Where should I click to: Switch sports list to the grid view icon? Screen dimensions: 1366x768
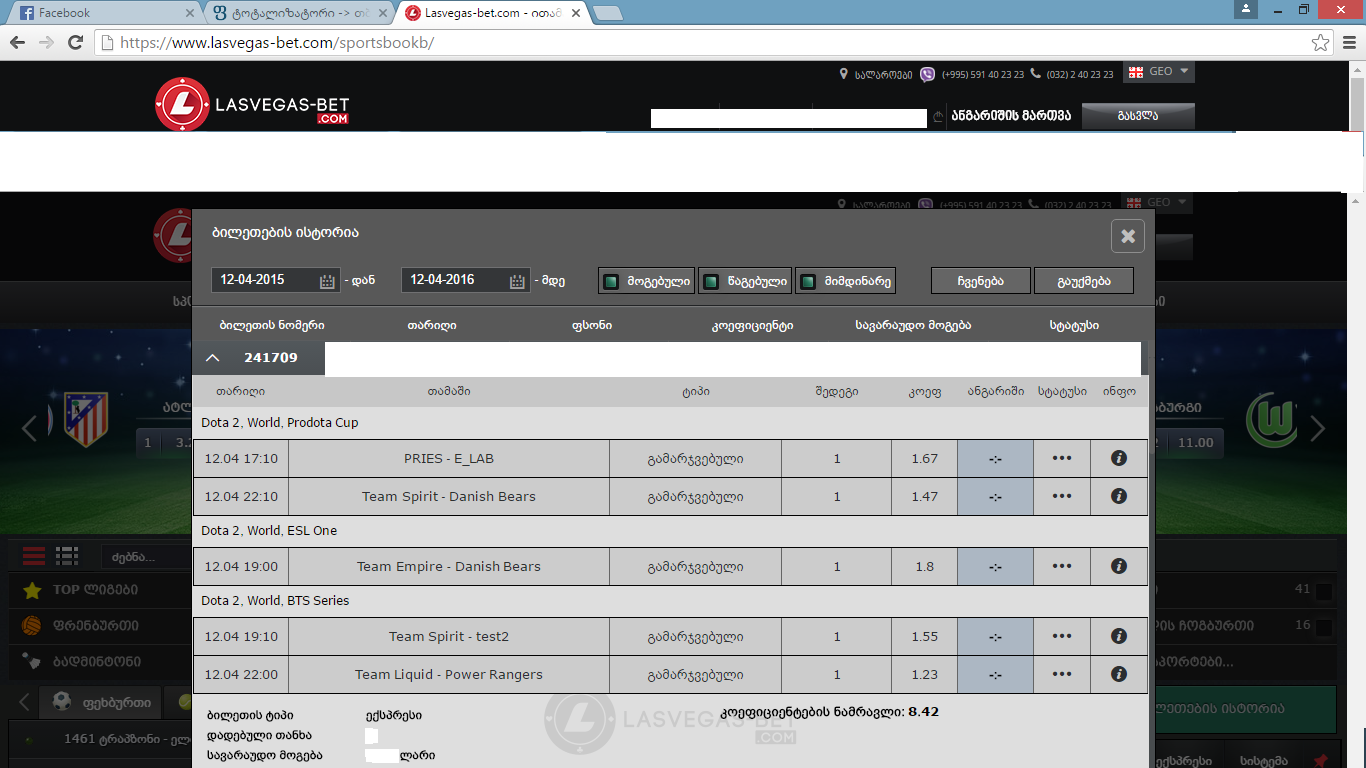coord(67,556)
